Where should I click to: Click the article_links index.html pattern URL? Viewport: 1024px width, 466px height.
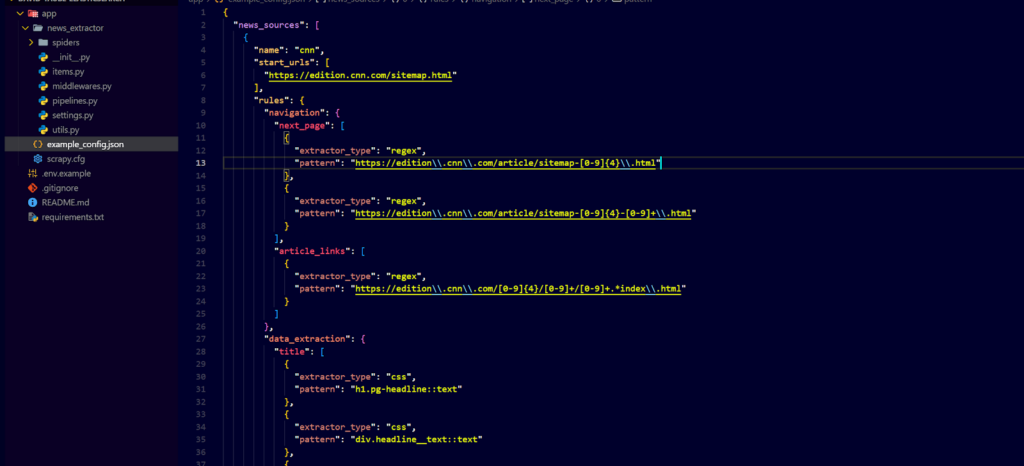pos(520,288)
